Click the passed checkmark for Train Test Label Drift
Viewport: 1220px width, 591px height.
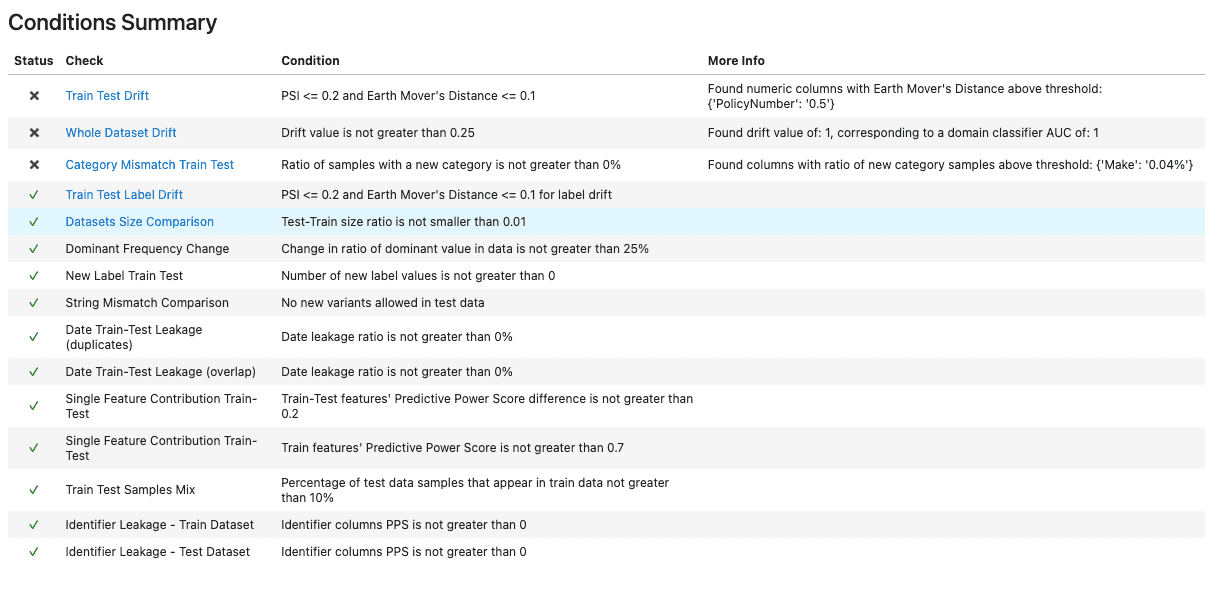point(34,195)
